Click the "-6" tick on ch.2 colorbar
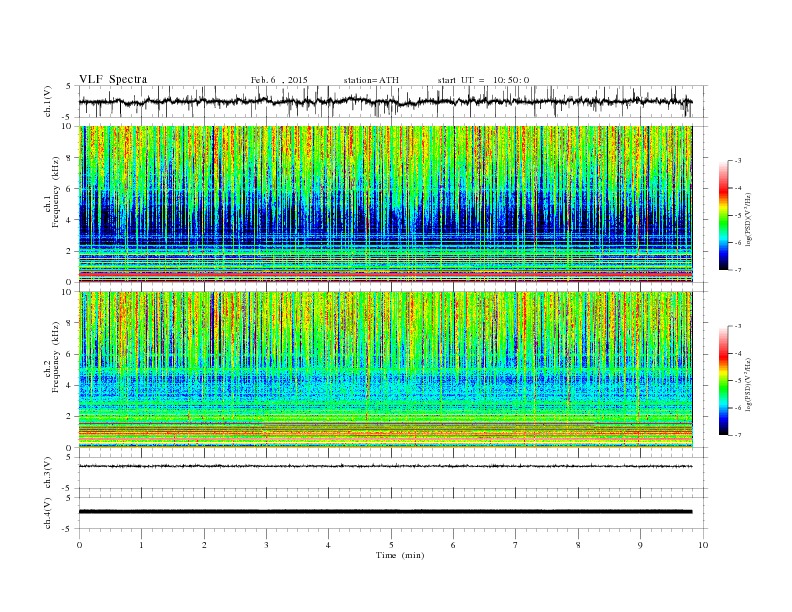Image resolution: width=792 pixels, height=612 pixels. click(x=737, y=408)
